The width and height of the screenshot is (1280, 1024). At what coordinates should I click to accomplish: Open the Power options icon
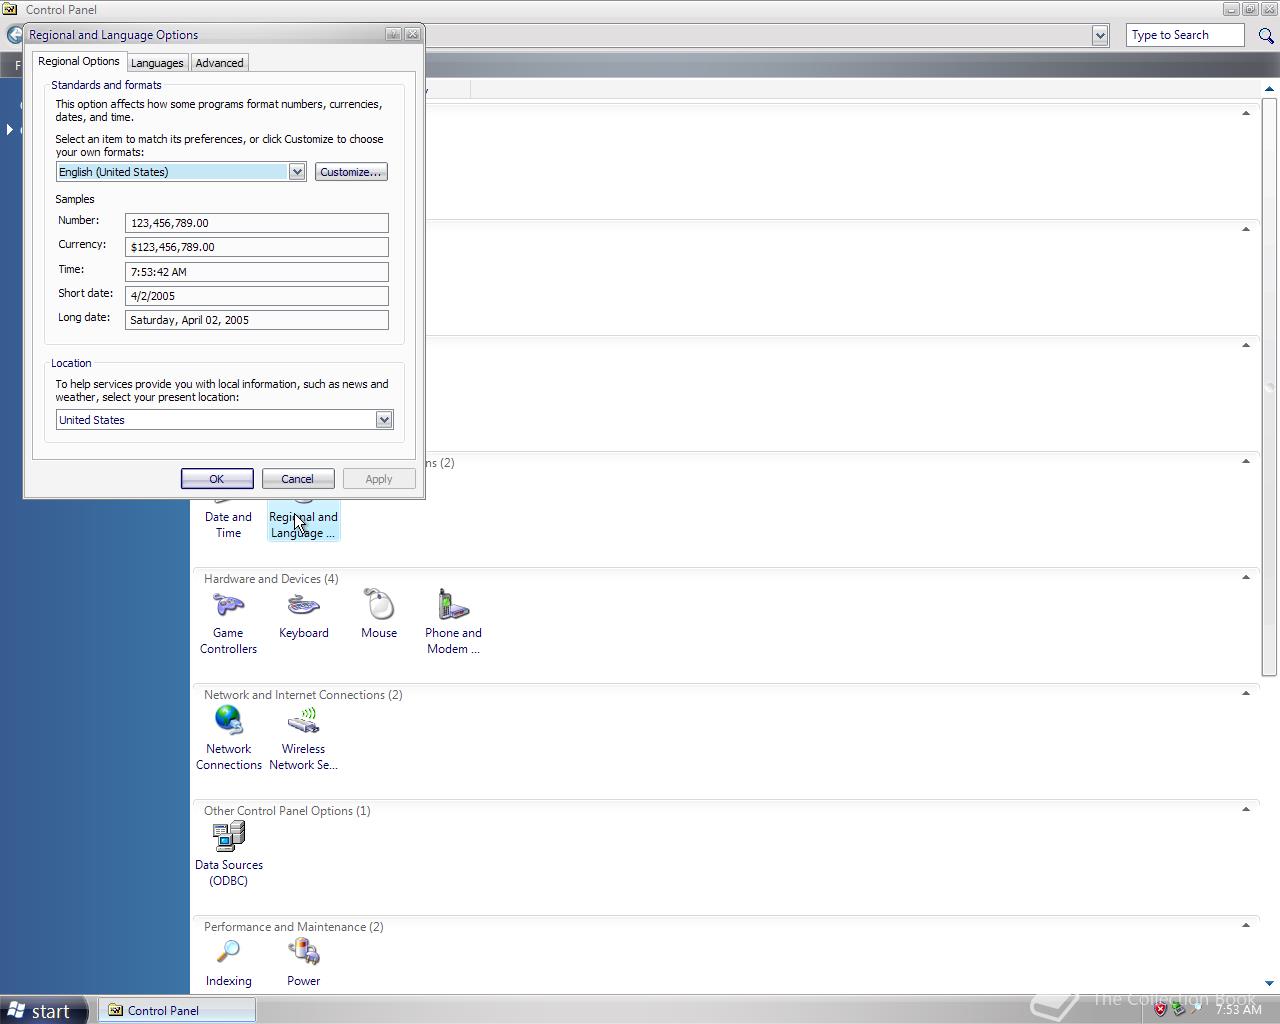click(x=304, y=963)
